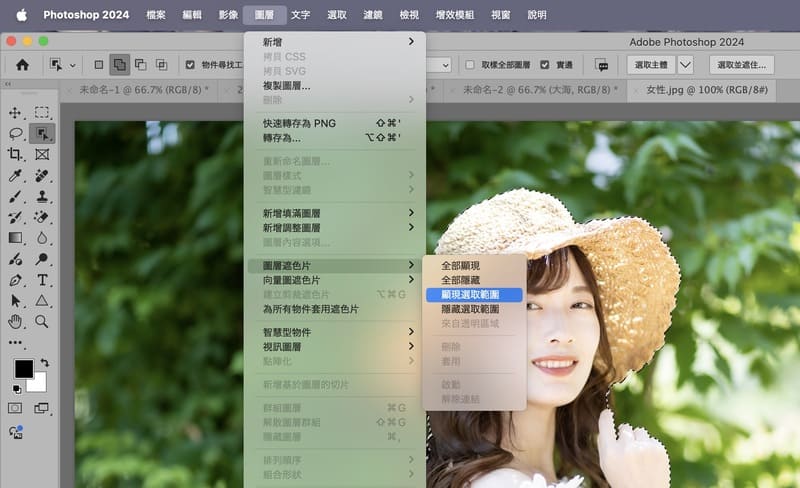Click the selection feedback speech-bubble icon
Image resolution: width=800 pixels, height=488 pixels.
[x=602, y=65]
